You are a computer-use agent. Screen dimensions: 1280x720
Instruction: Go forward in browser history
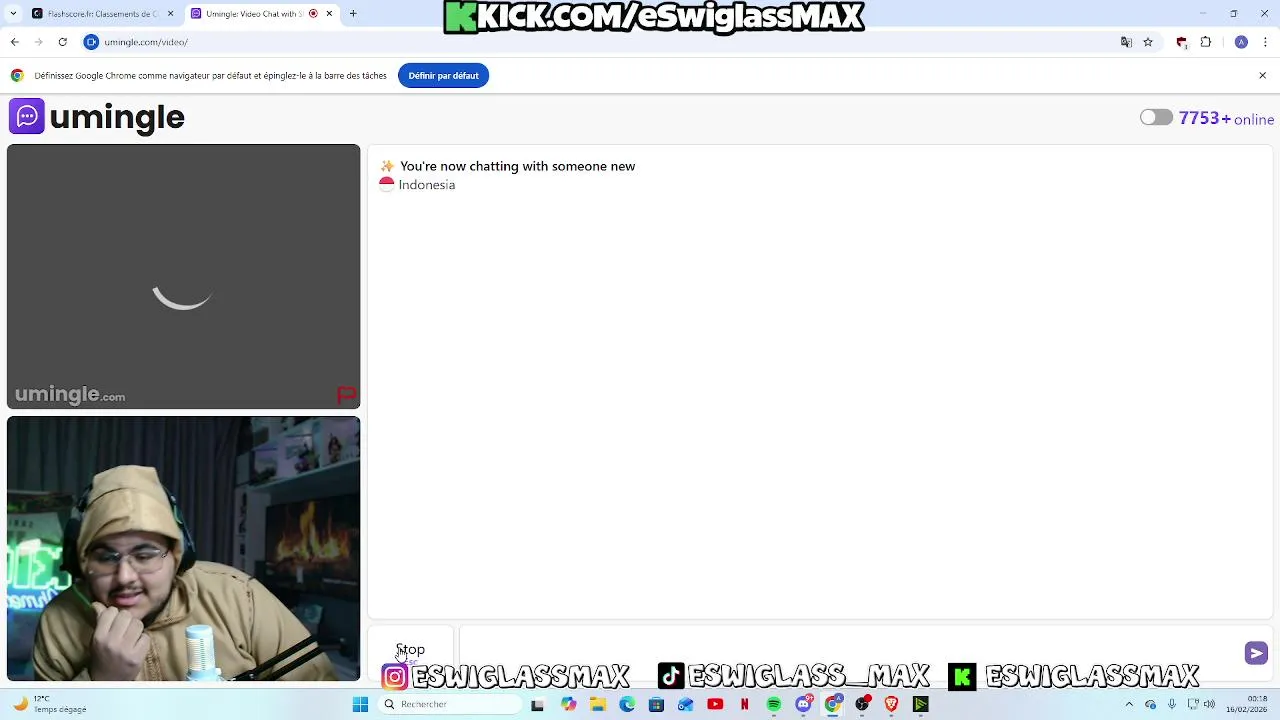(38, 42)
